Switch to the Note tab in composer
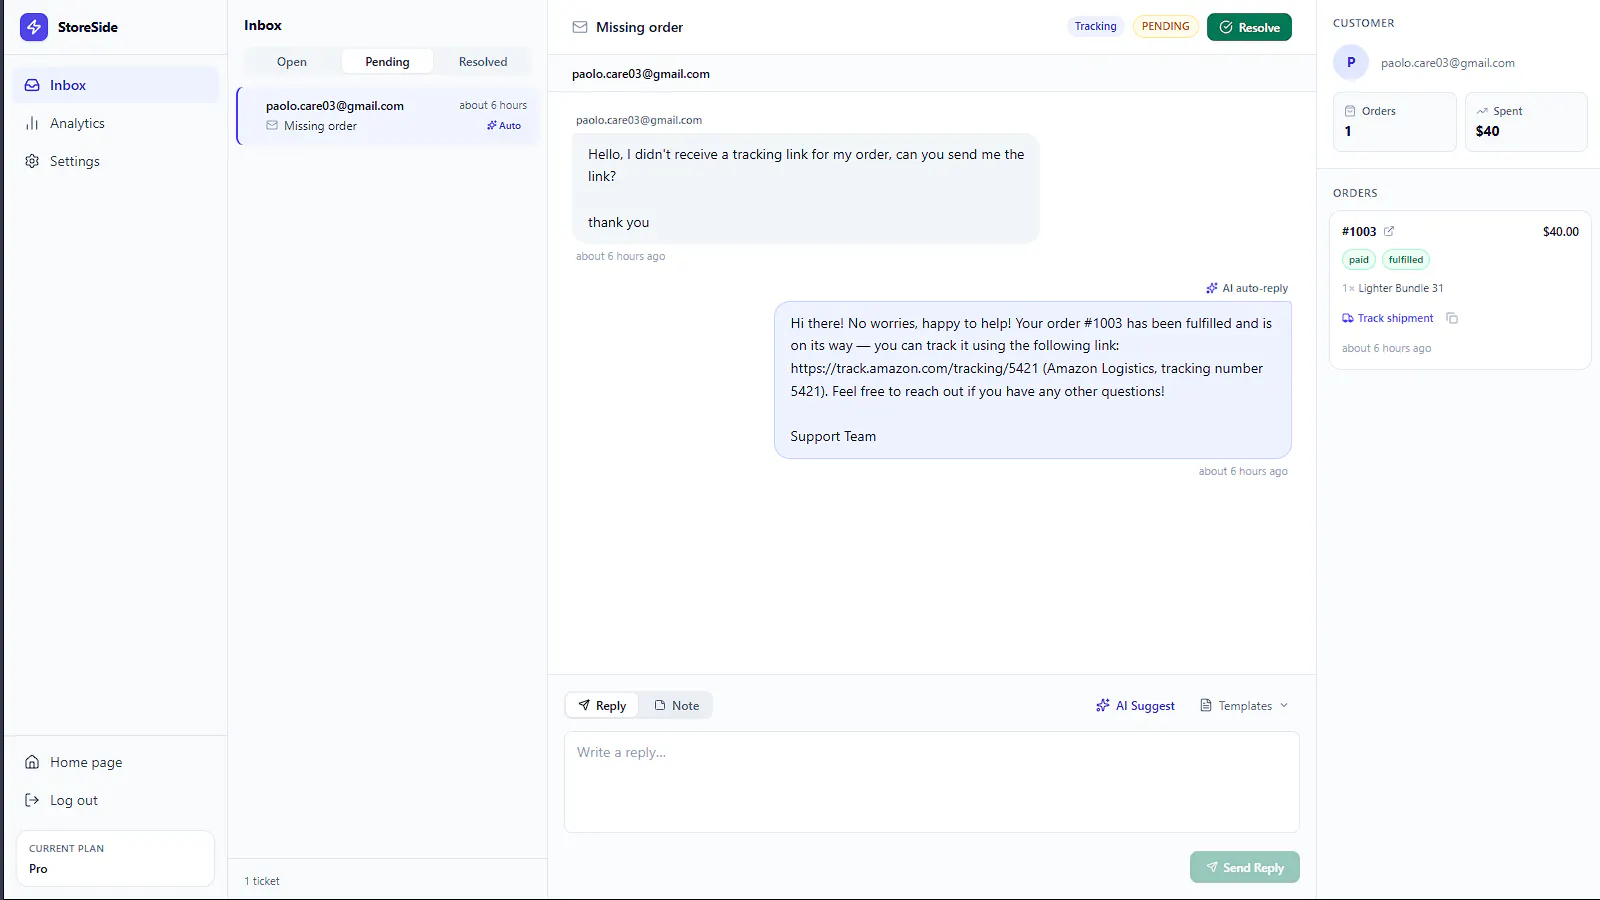The image size is (1600, 900). (x=676, y=705)
